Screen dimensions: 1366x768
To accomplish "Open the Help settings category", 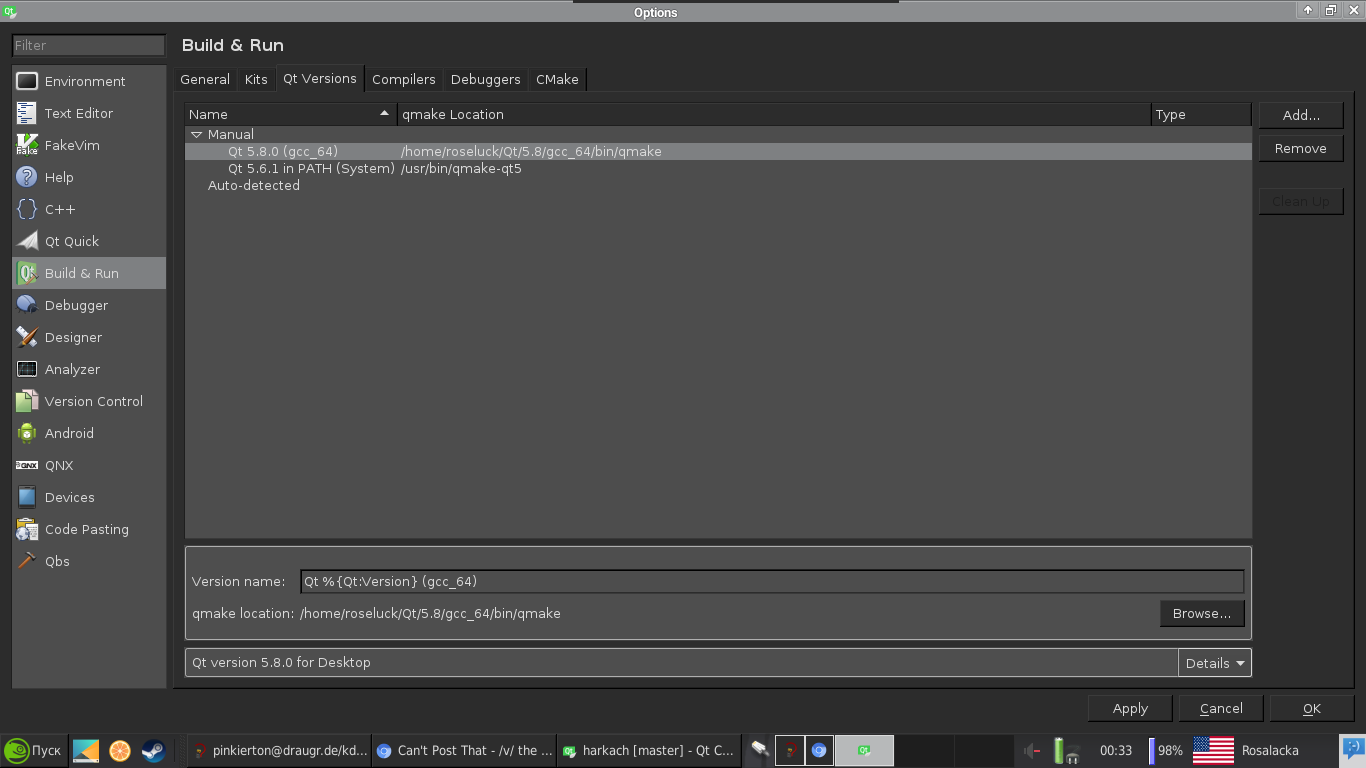I will pos(89,177).
